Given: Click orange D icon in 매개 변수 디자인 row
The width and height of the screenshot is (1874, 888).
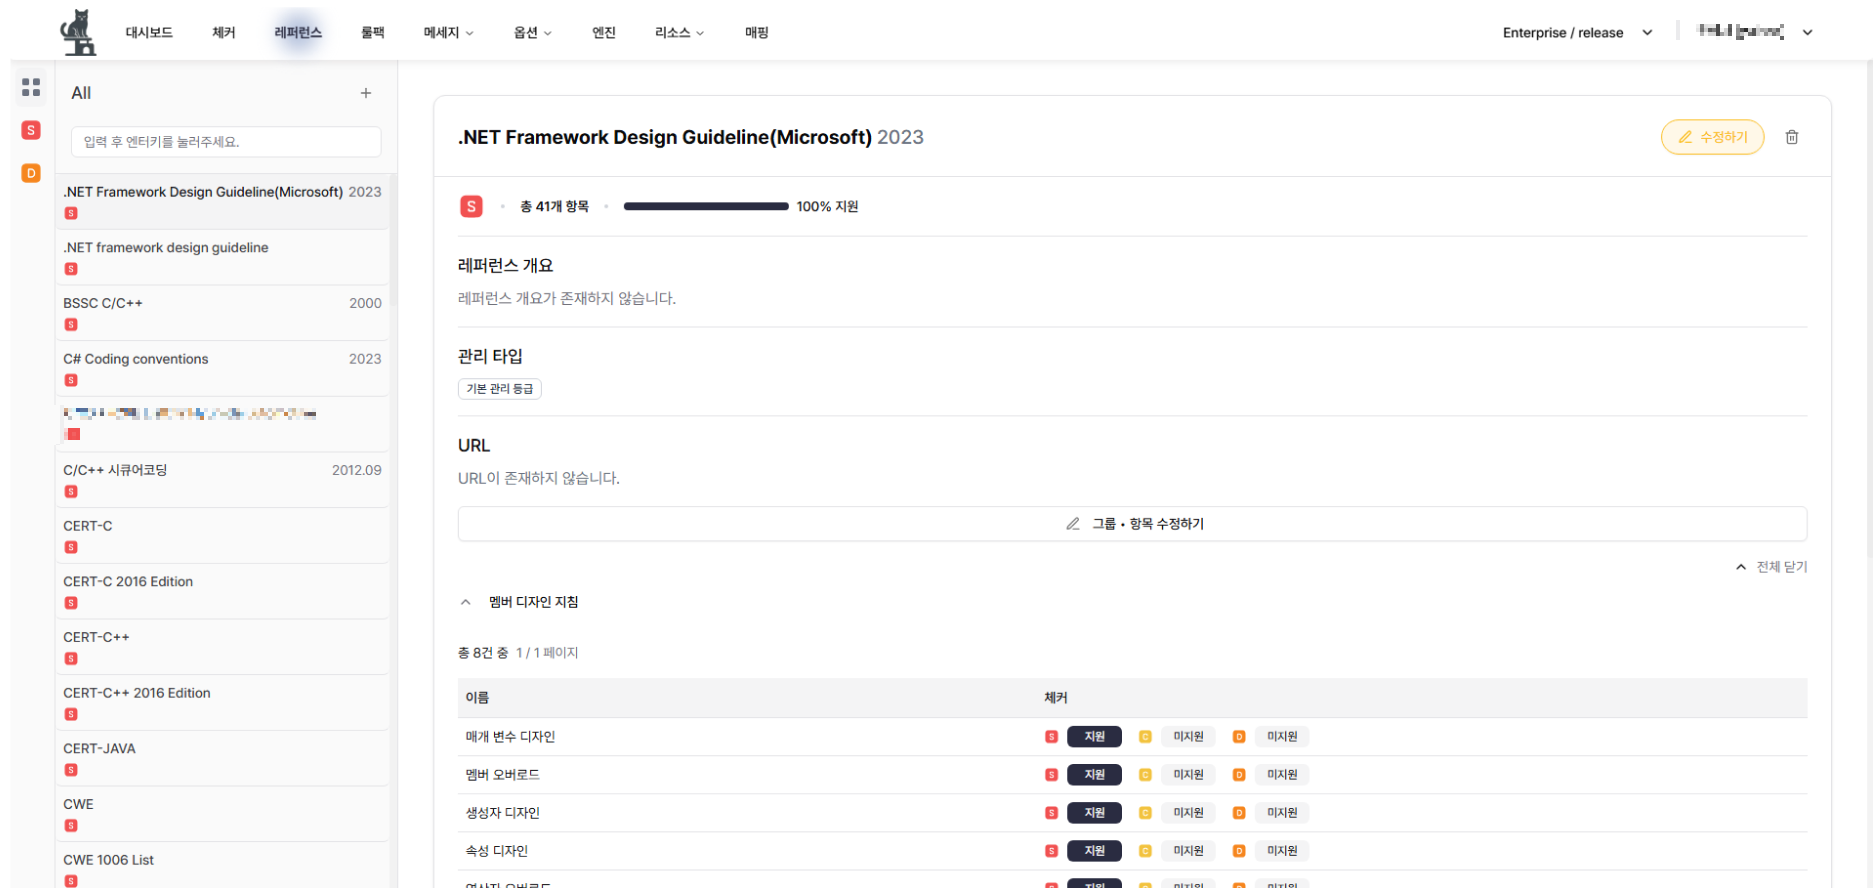Looking at the screenshot, I should [x=1239, y=737].
